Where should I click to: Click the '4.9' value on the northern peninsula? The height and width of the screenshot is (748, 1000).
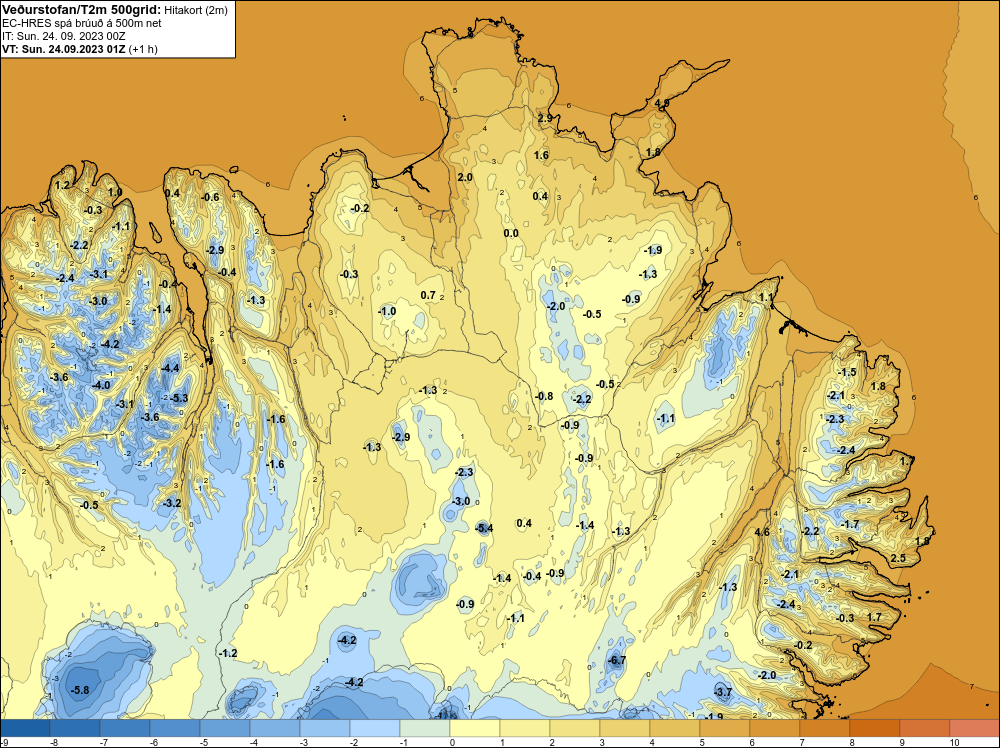[x=661, y=103]
